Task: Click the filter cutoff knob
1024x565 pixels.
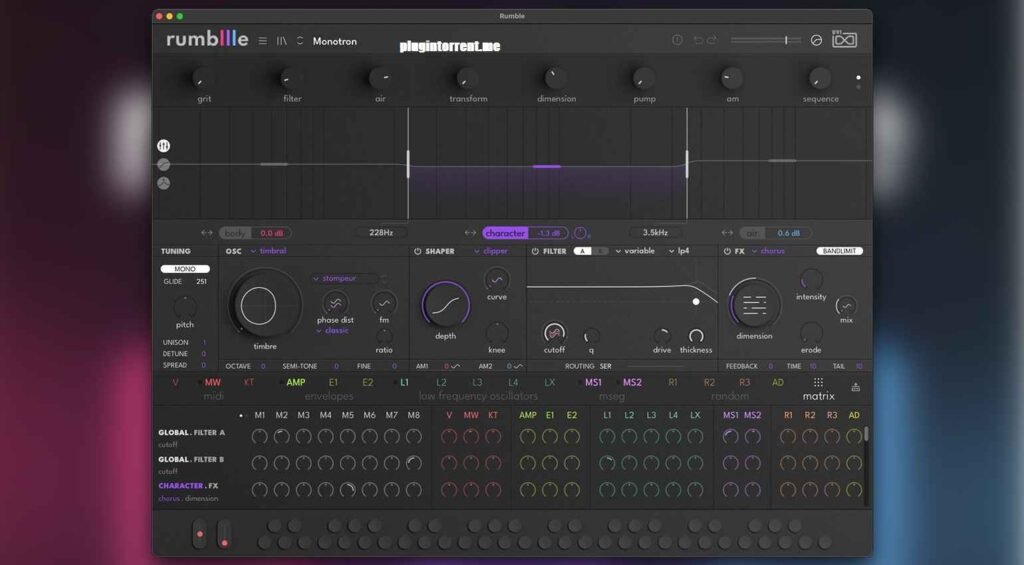Action: tap(554, 333)
